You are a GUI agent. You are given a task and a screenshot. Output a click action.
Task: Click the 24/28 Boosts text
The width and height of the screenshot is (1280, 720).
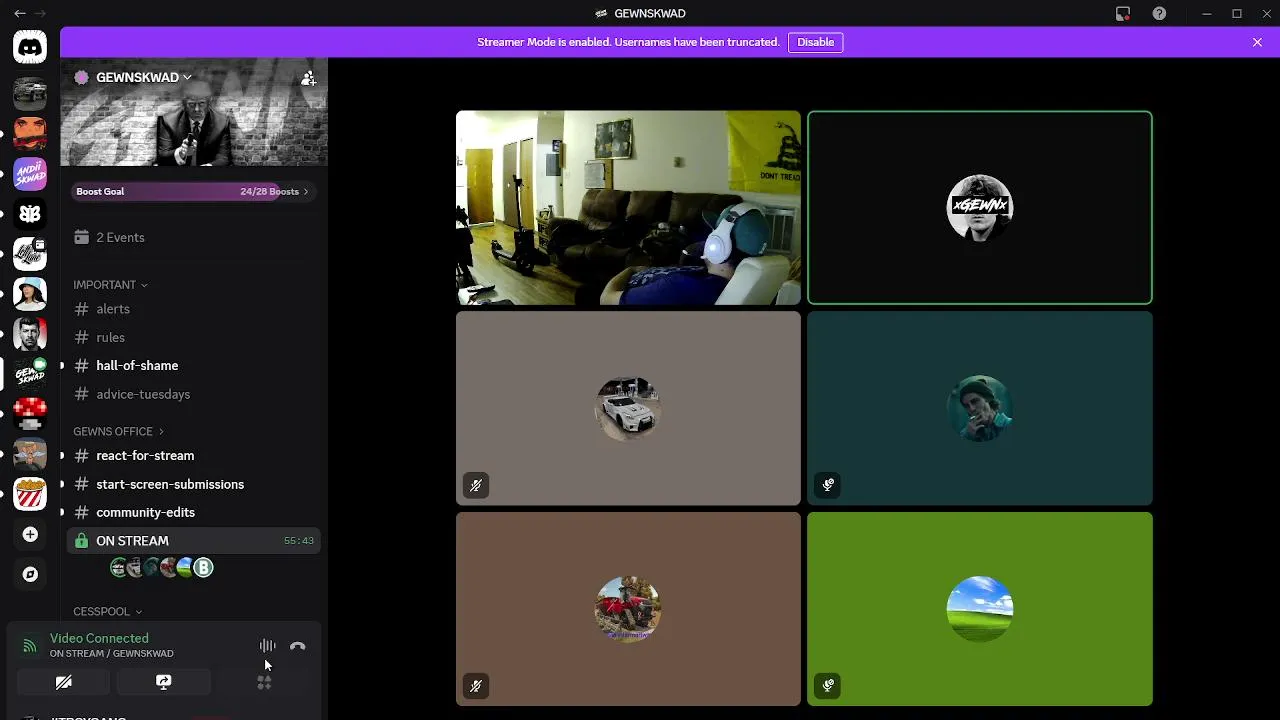tap(269, 191)
